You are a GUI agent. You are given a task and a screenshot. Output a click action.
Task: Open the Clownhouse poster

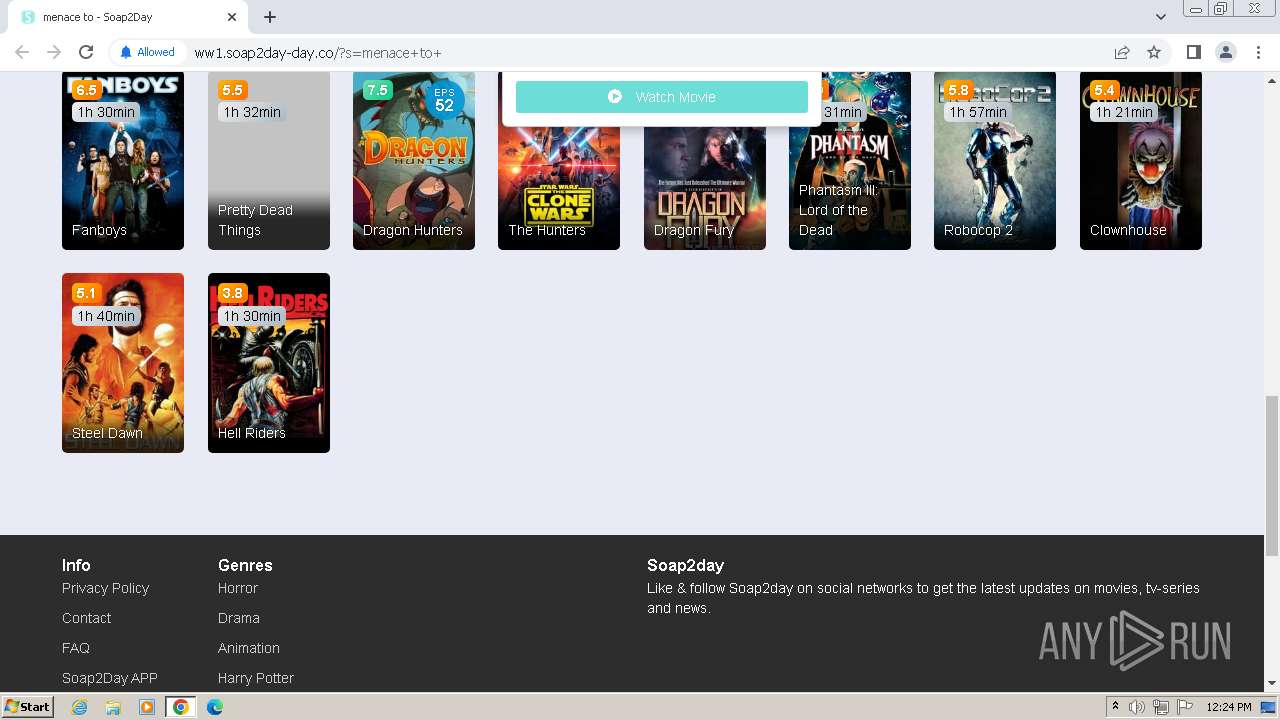pos(1141,160)
